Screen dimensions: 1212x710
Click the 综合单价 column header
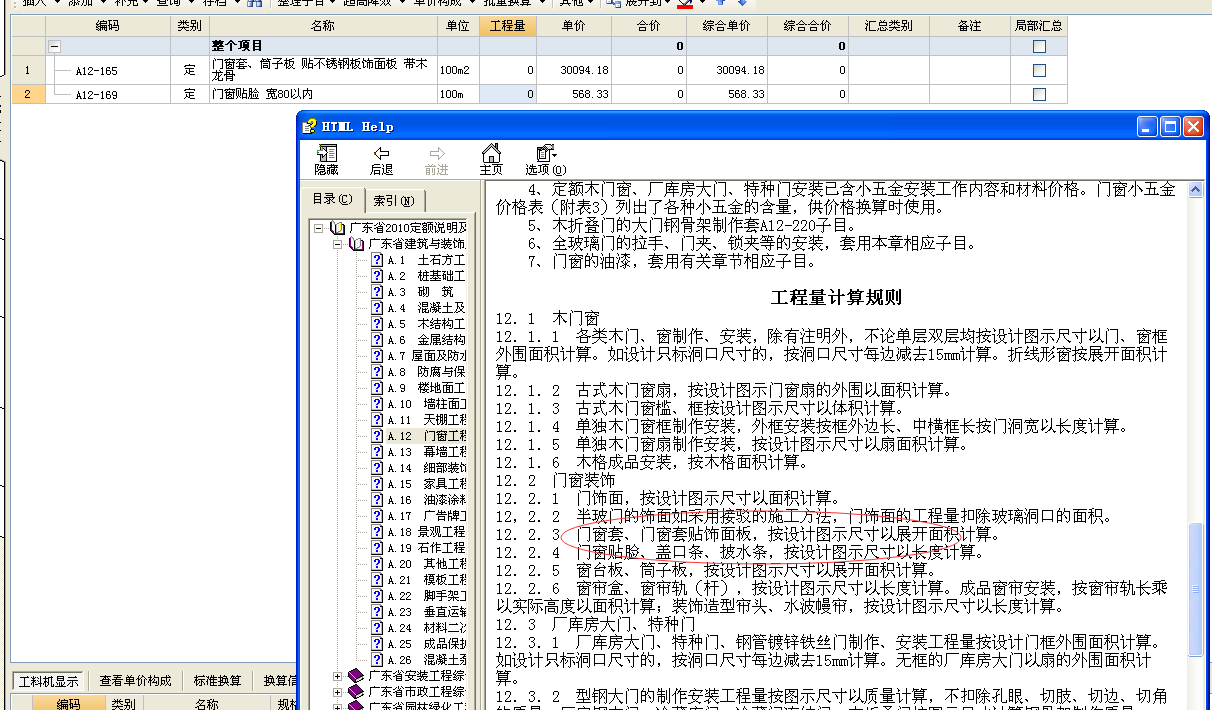pyautogui.click(x=728, y=26)
